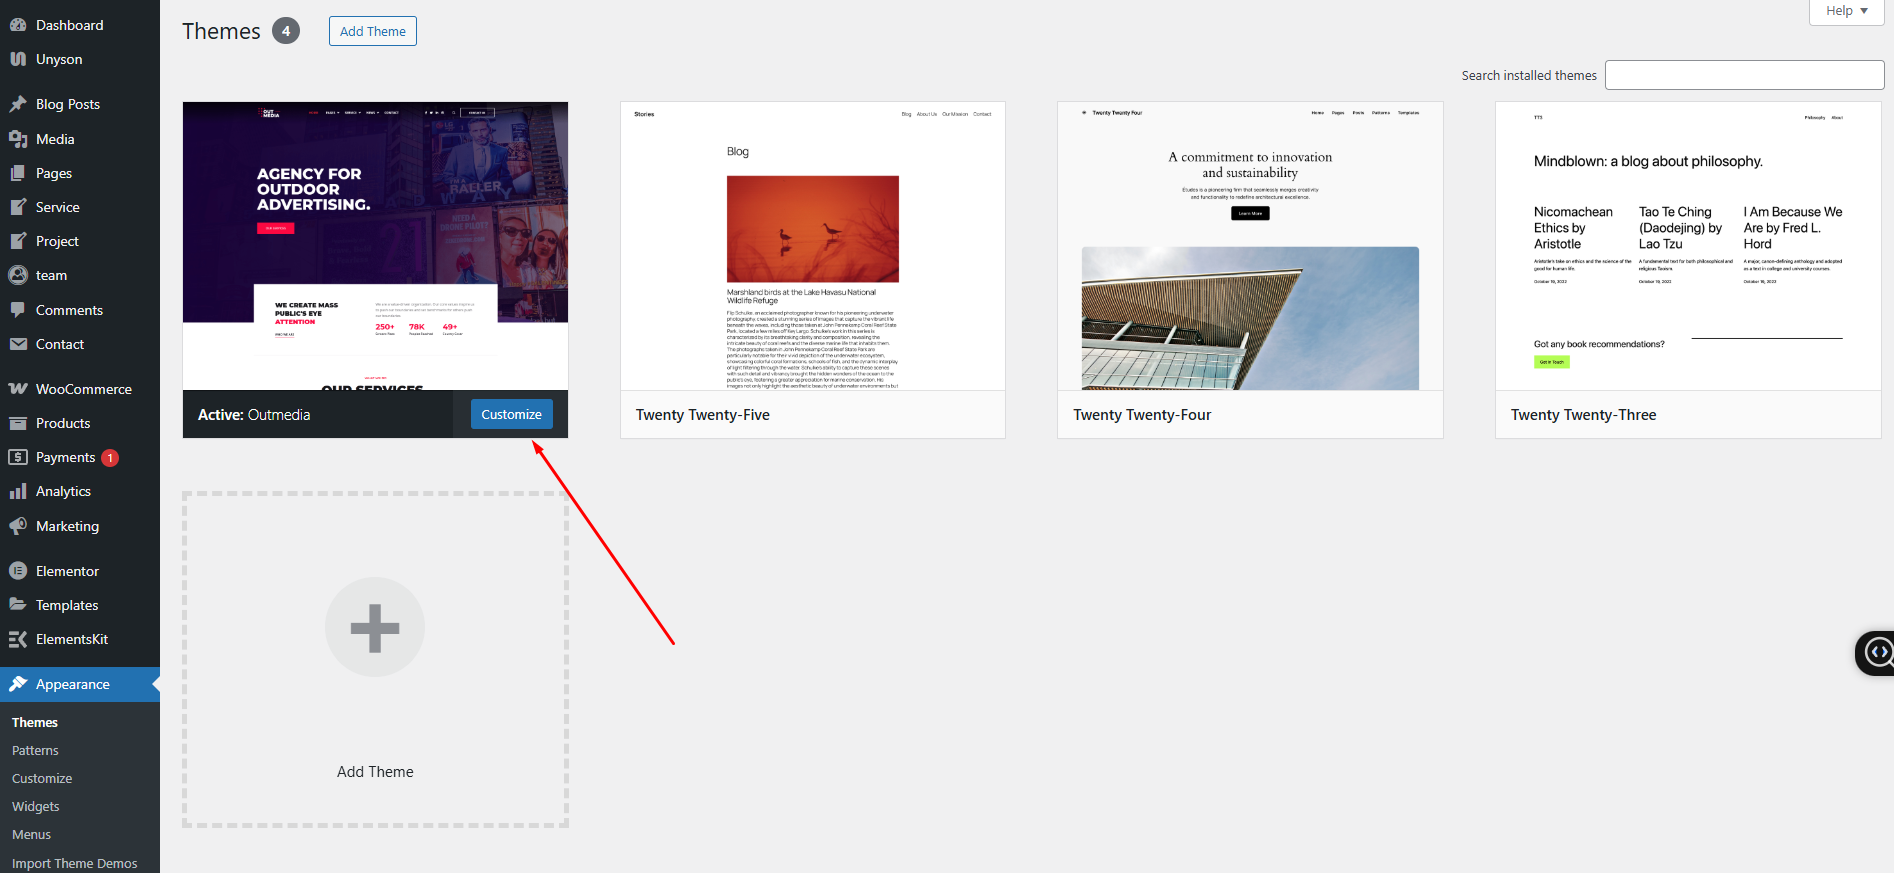Open the Widgets submenu item
1894x873 pixels.
click(36, 806)
